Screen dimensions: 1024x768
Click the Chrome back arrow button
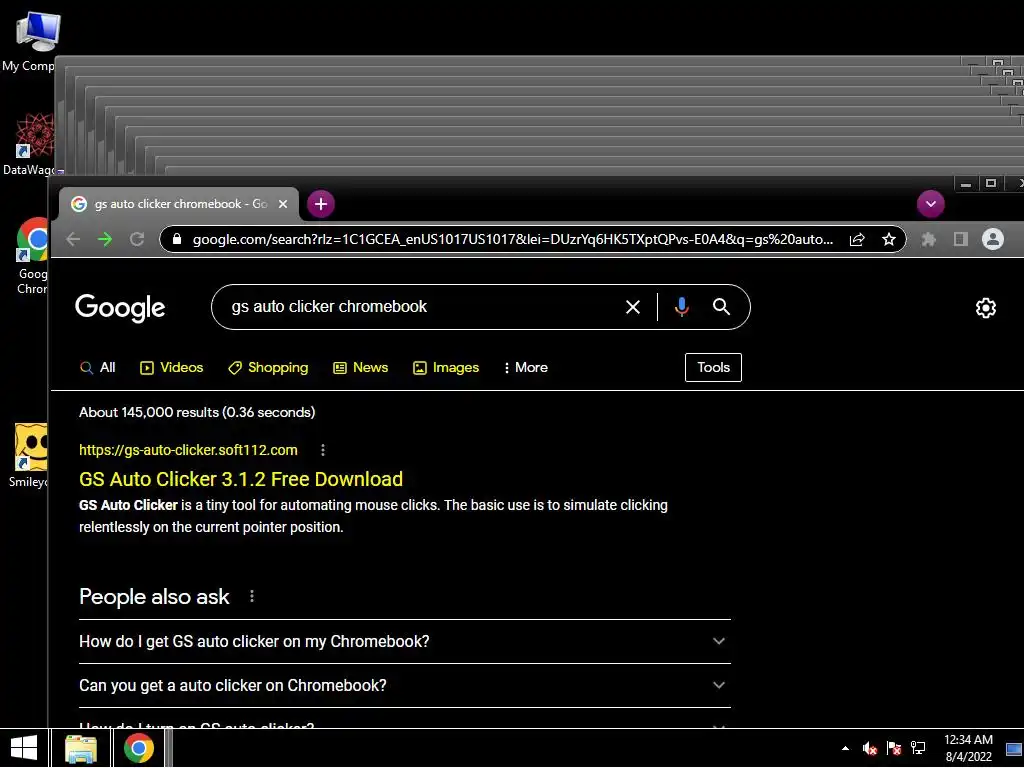[73, 240]
